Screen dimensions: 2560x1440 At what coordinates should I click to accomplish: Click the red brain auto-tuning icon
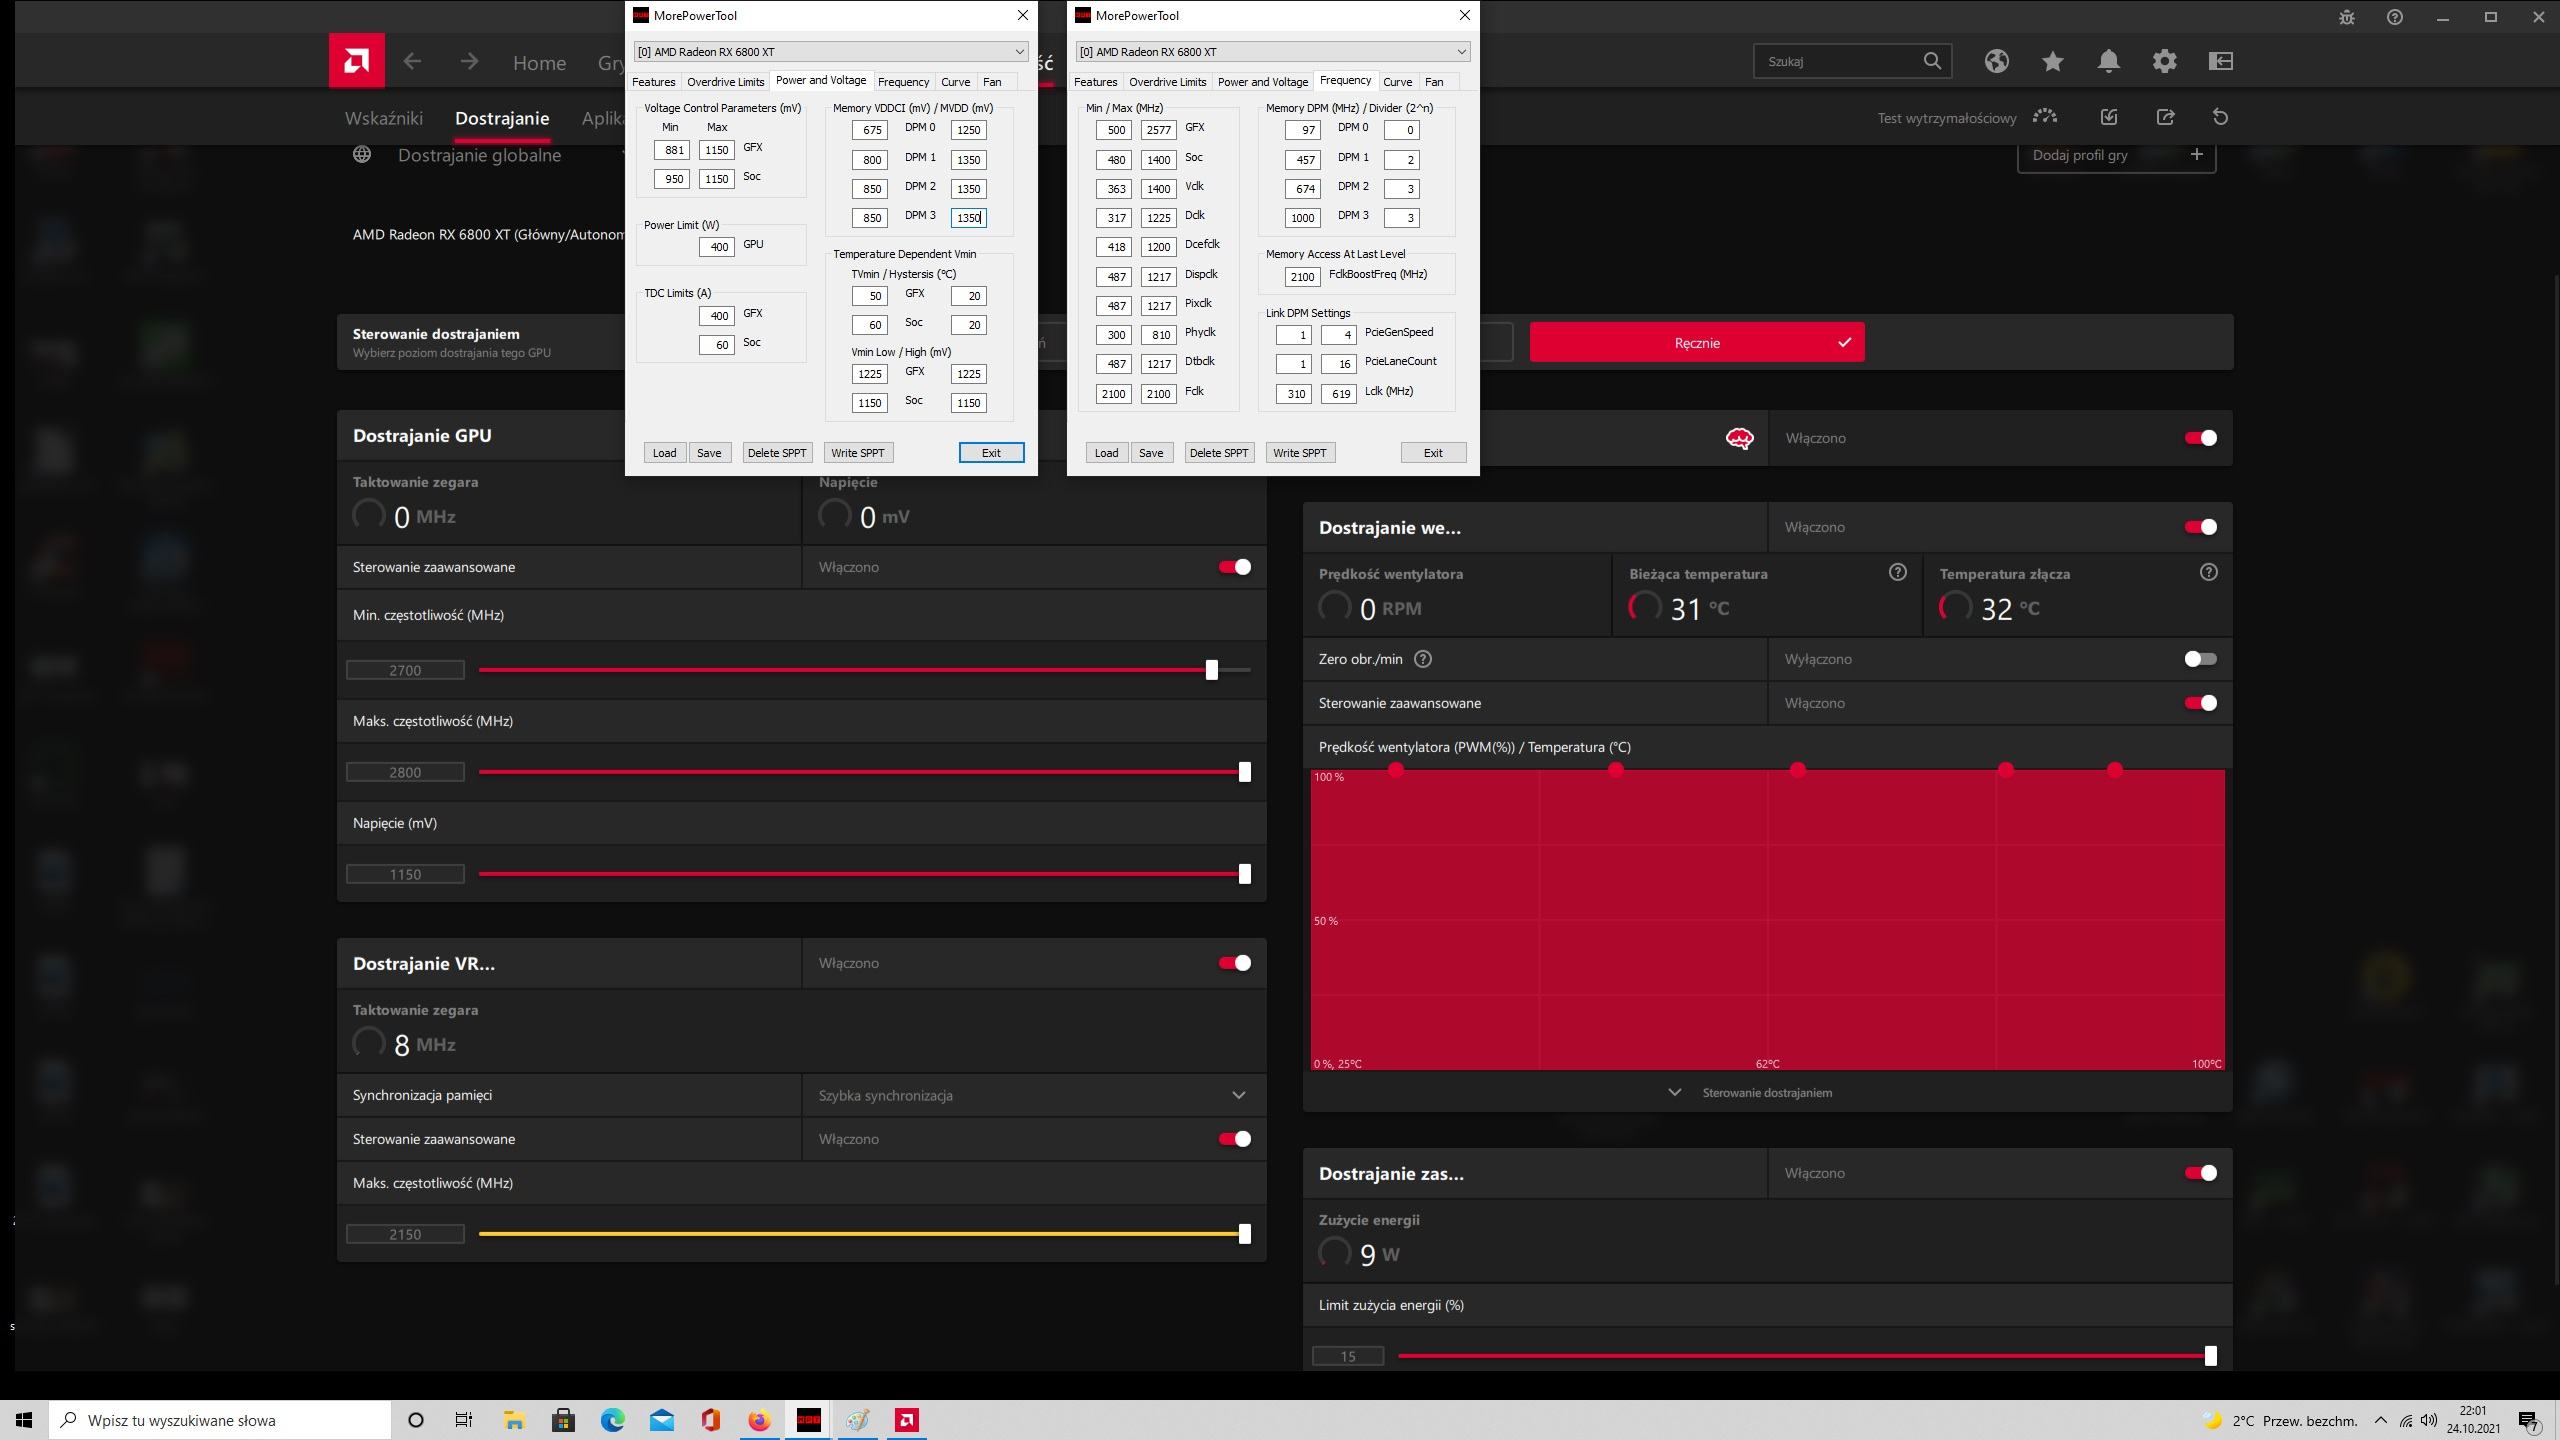tap(1739, 438)
